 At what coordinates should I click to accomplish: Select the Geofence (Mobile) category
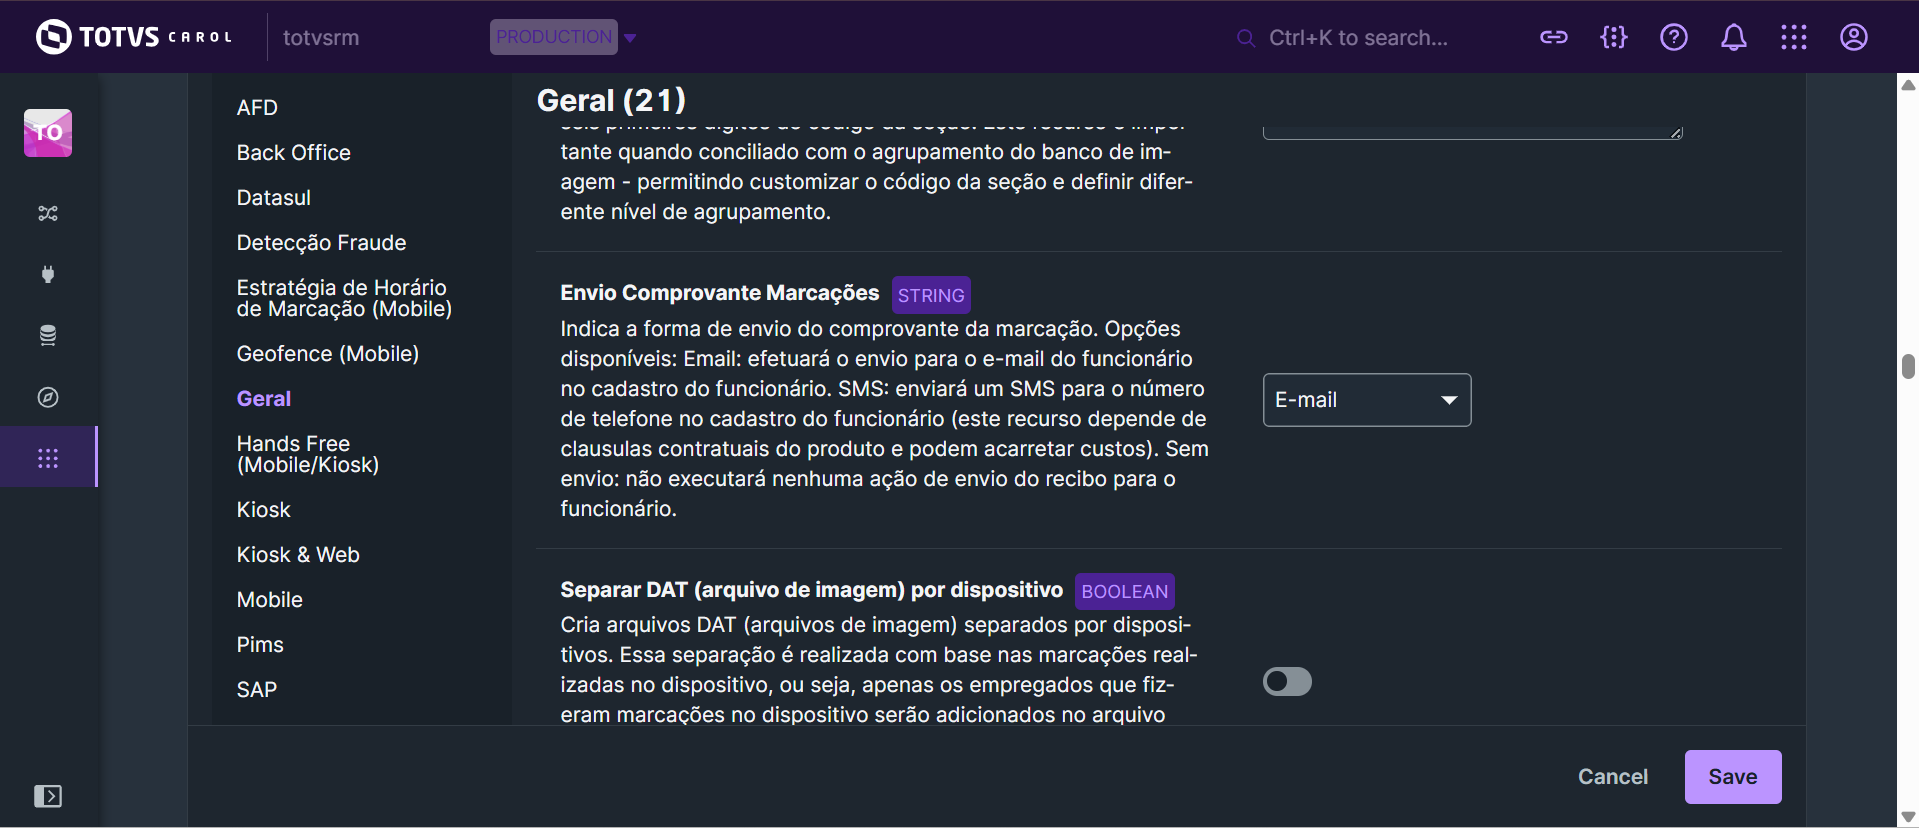pyautogui.click(x=328, y=354)
